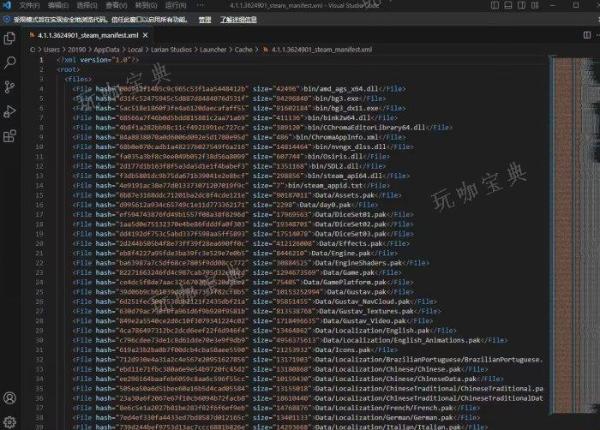Open the Accounts menu icon
Viewport: 600px width, 430px height.
[x=10, y=398]
